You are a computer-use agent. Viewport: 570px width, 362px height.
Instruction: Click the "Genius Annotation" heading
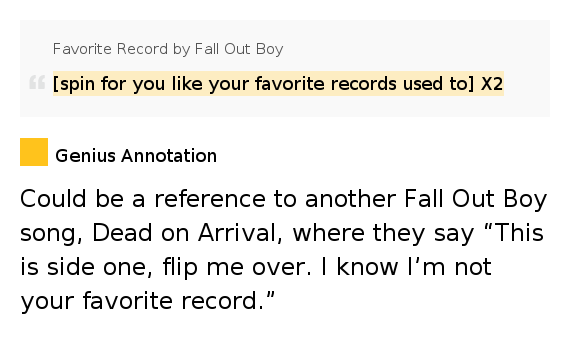click(x=136, y=156)
